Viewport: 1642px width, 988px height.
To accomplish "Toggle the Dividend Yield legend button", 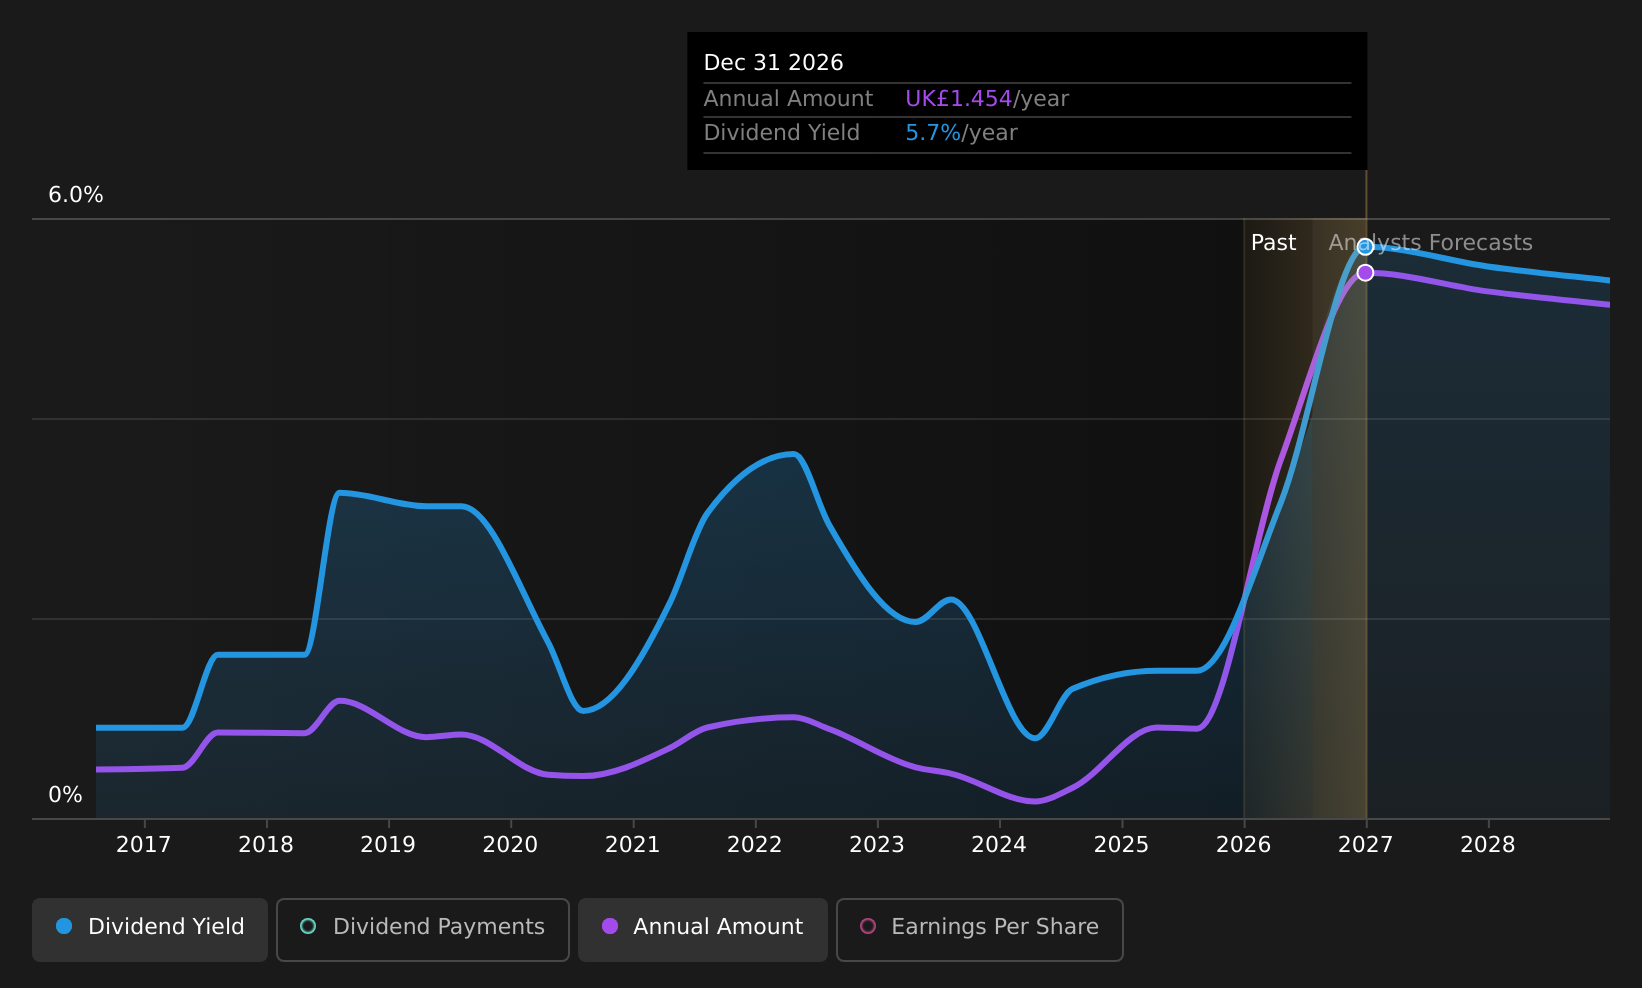I will (150, 930).
